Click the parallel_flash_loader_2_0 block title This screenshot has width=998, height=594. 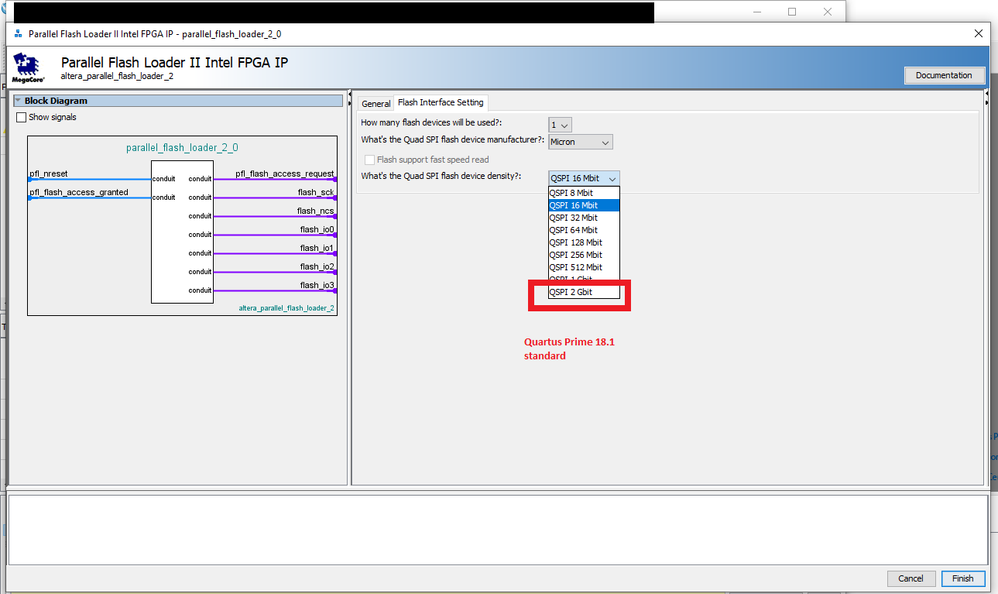pos(182,148)
